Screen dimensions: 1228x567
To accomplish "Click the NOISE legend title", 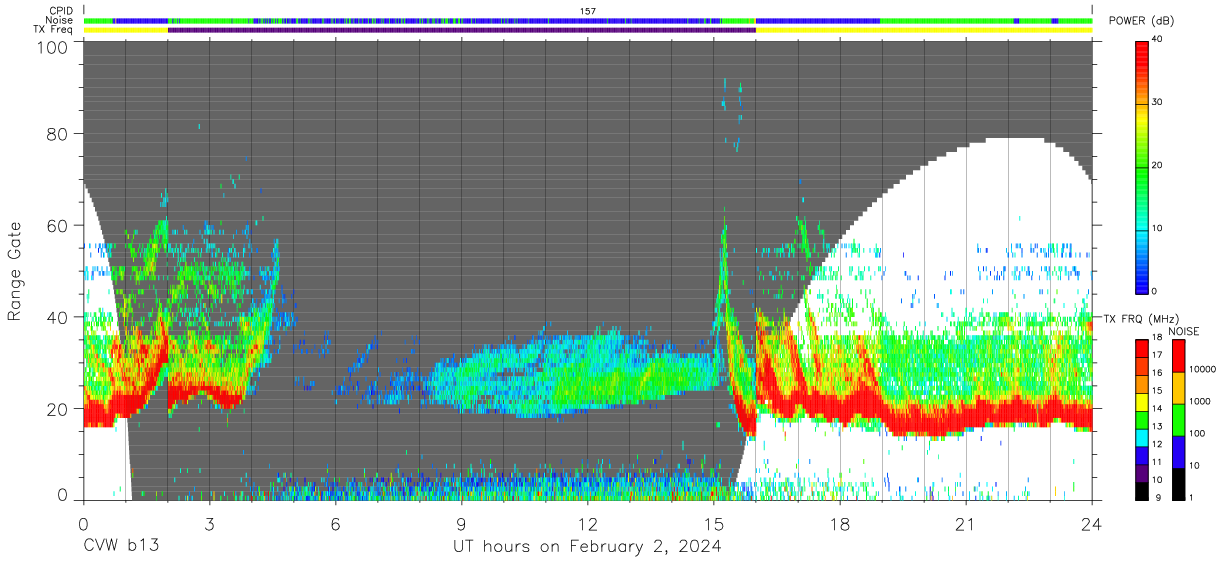I will (x=1185, y=331).
